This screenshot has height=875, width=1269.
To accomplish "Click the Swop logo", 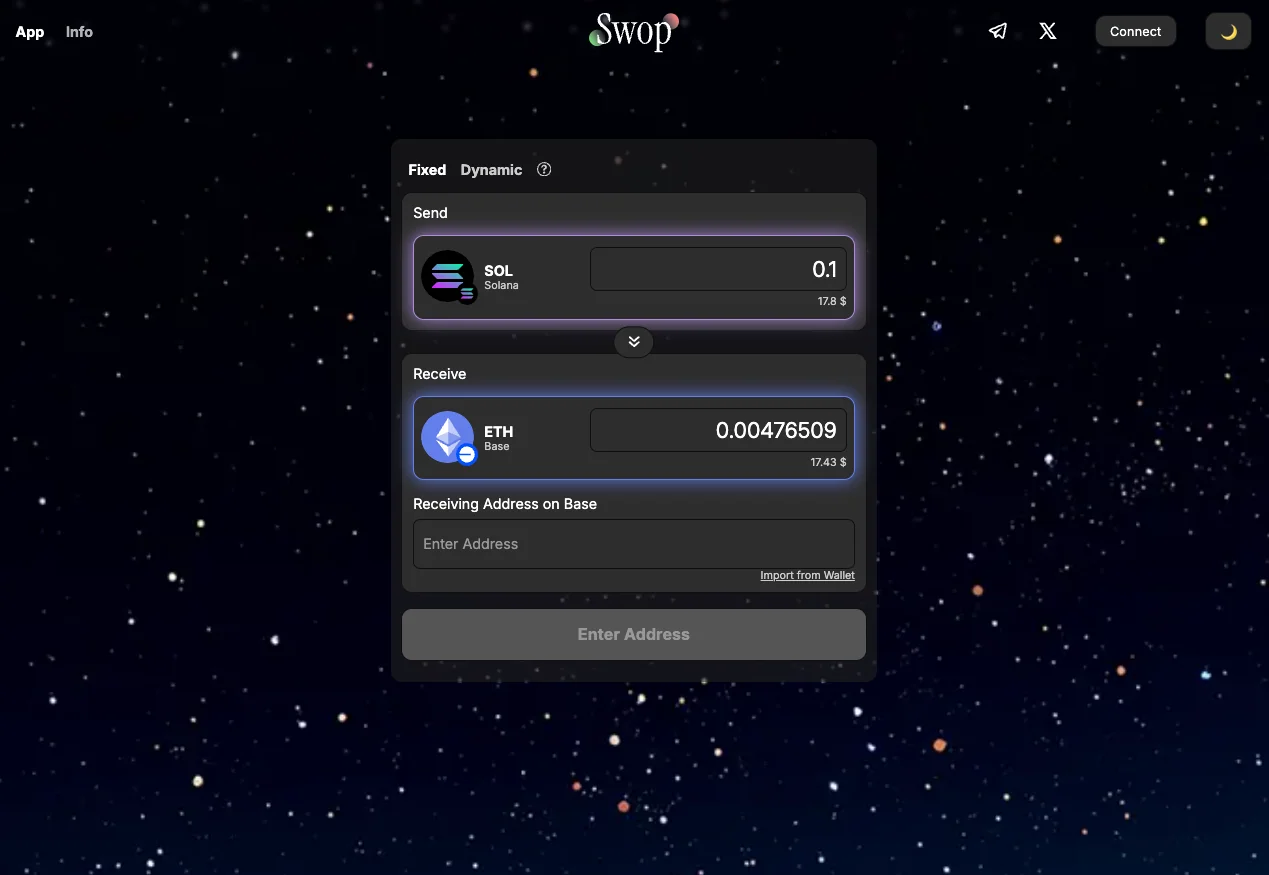I will pyautogui.click(x=634, y=31).
